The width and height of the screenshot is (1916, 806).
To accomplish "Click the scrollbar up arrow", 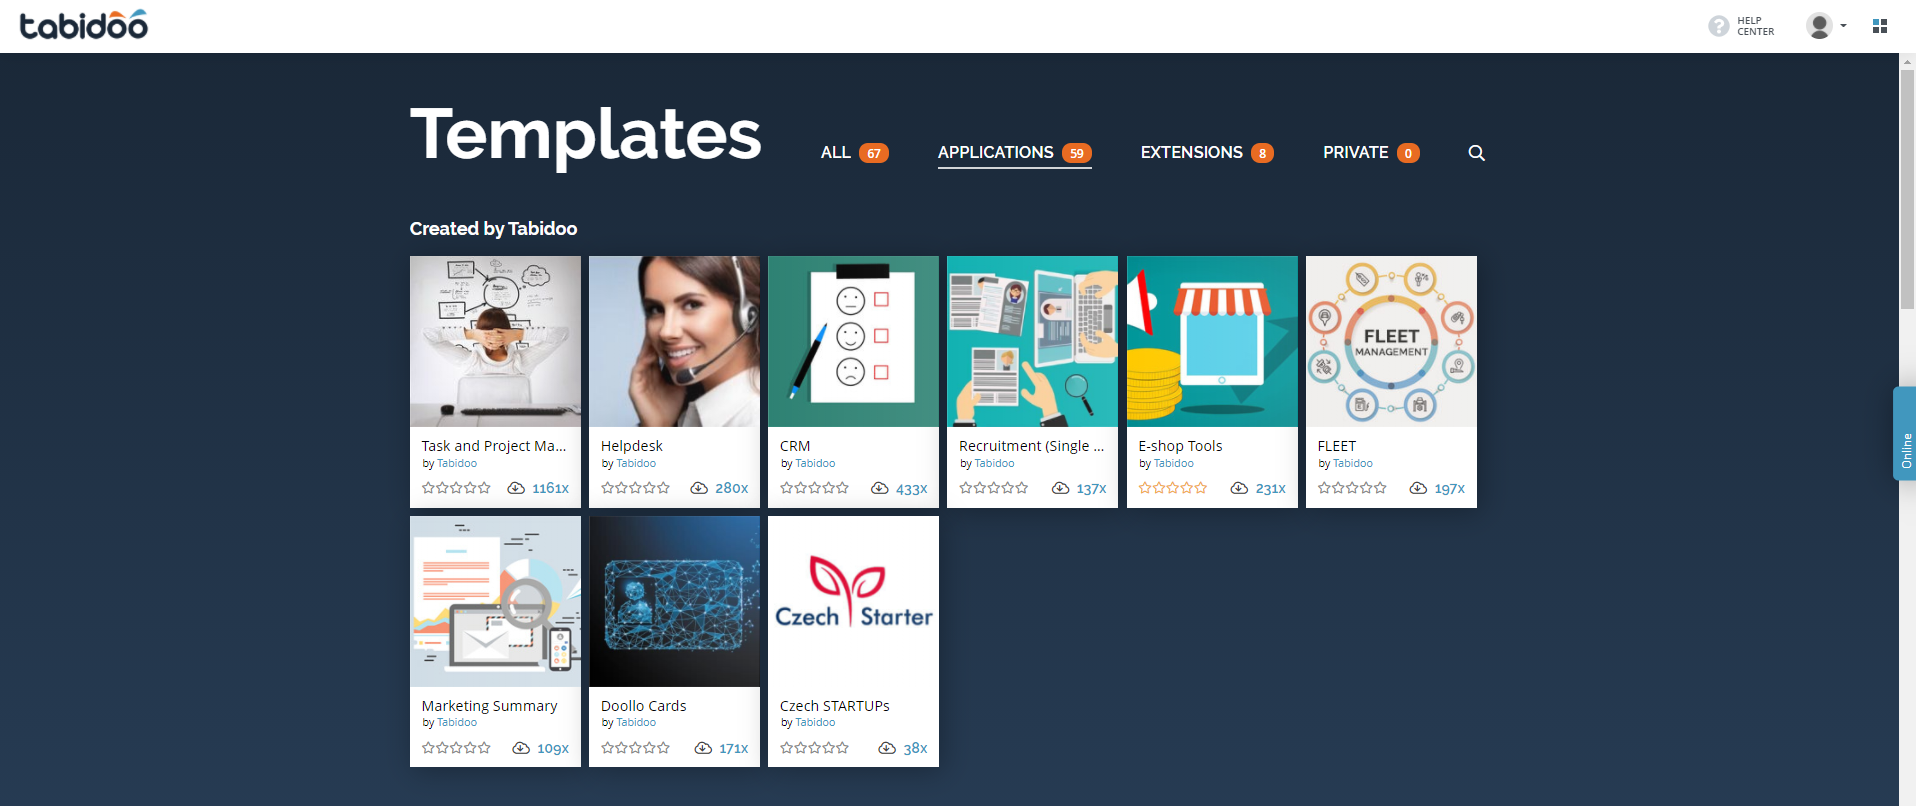I will click(x=1907, y=60).
